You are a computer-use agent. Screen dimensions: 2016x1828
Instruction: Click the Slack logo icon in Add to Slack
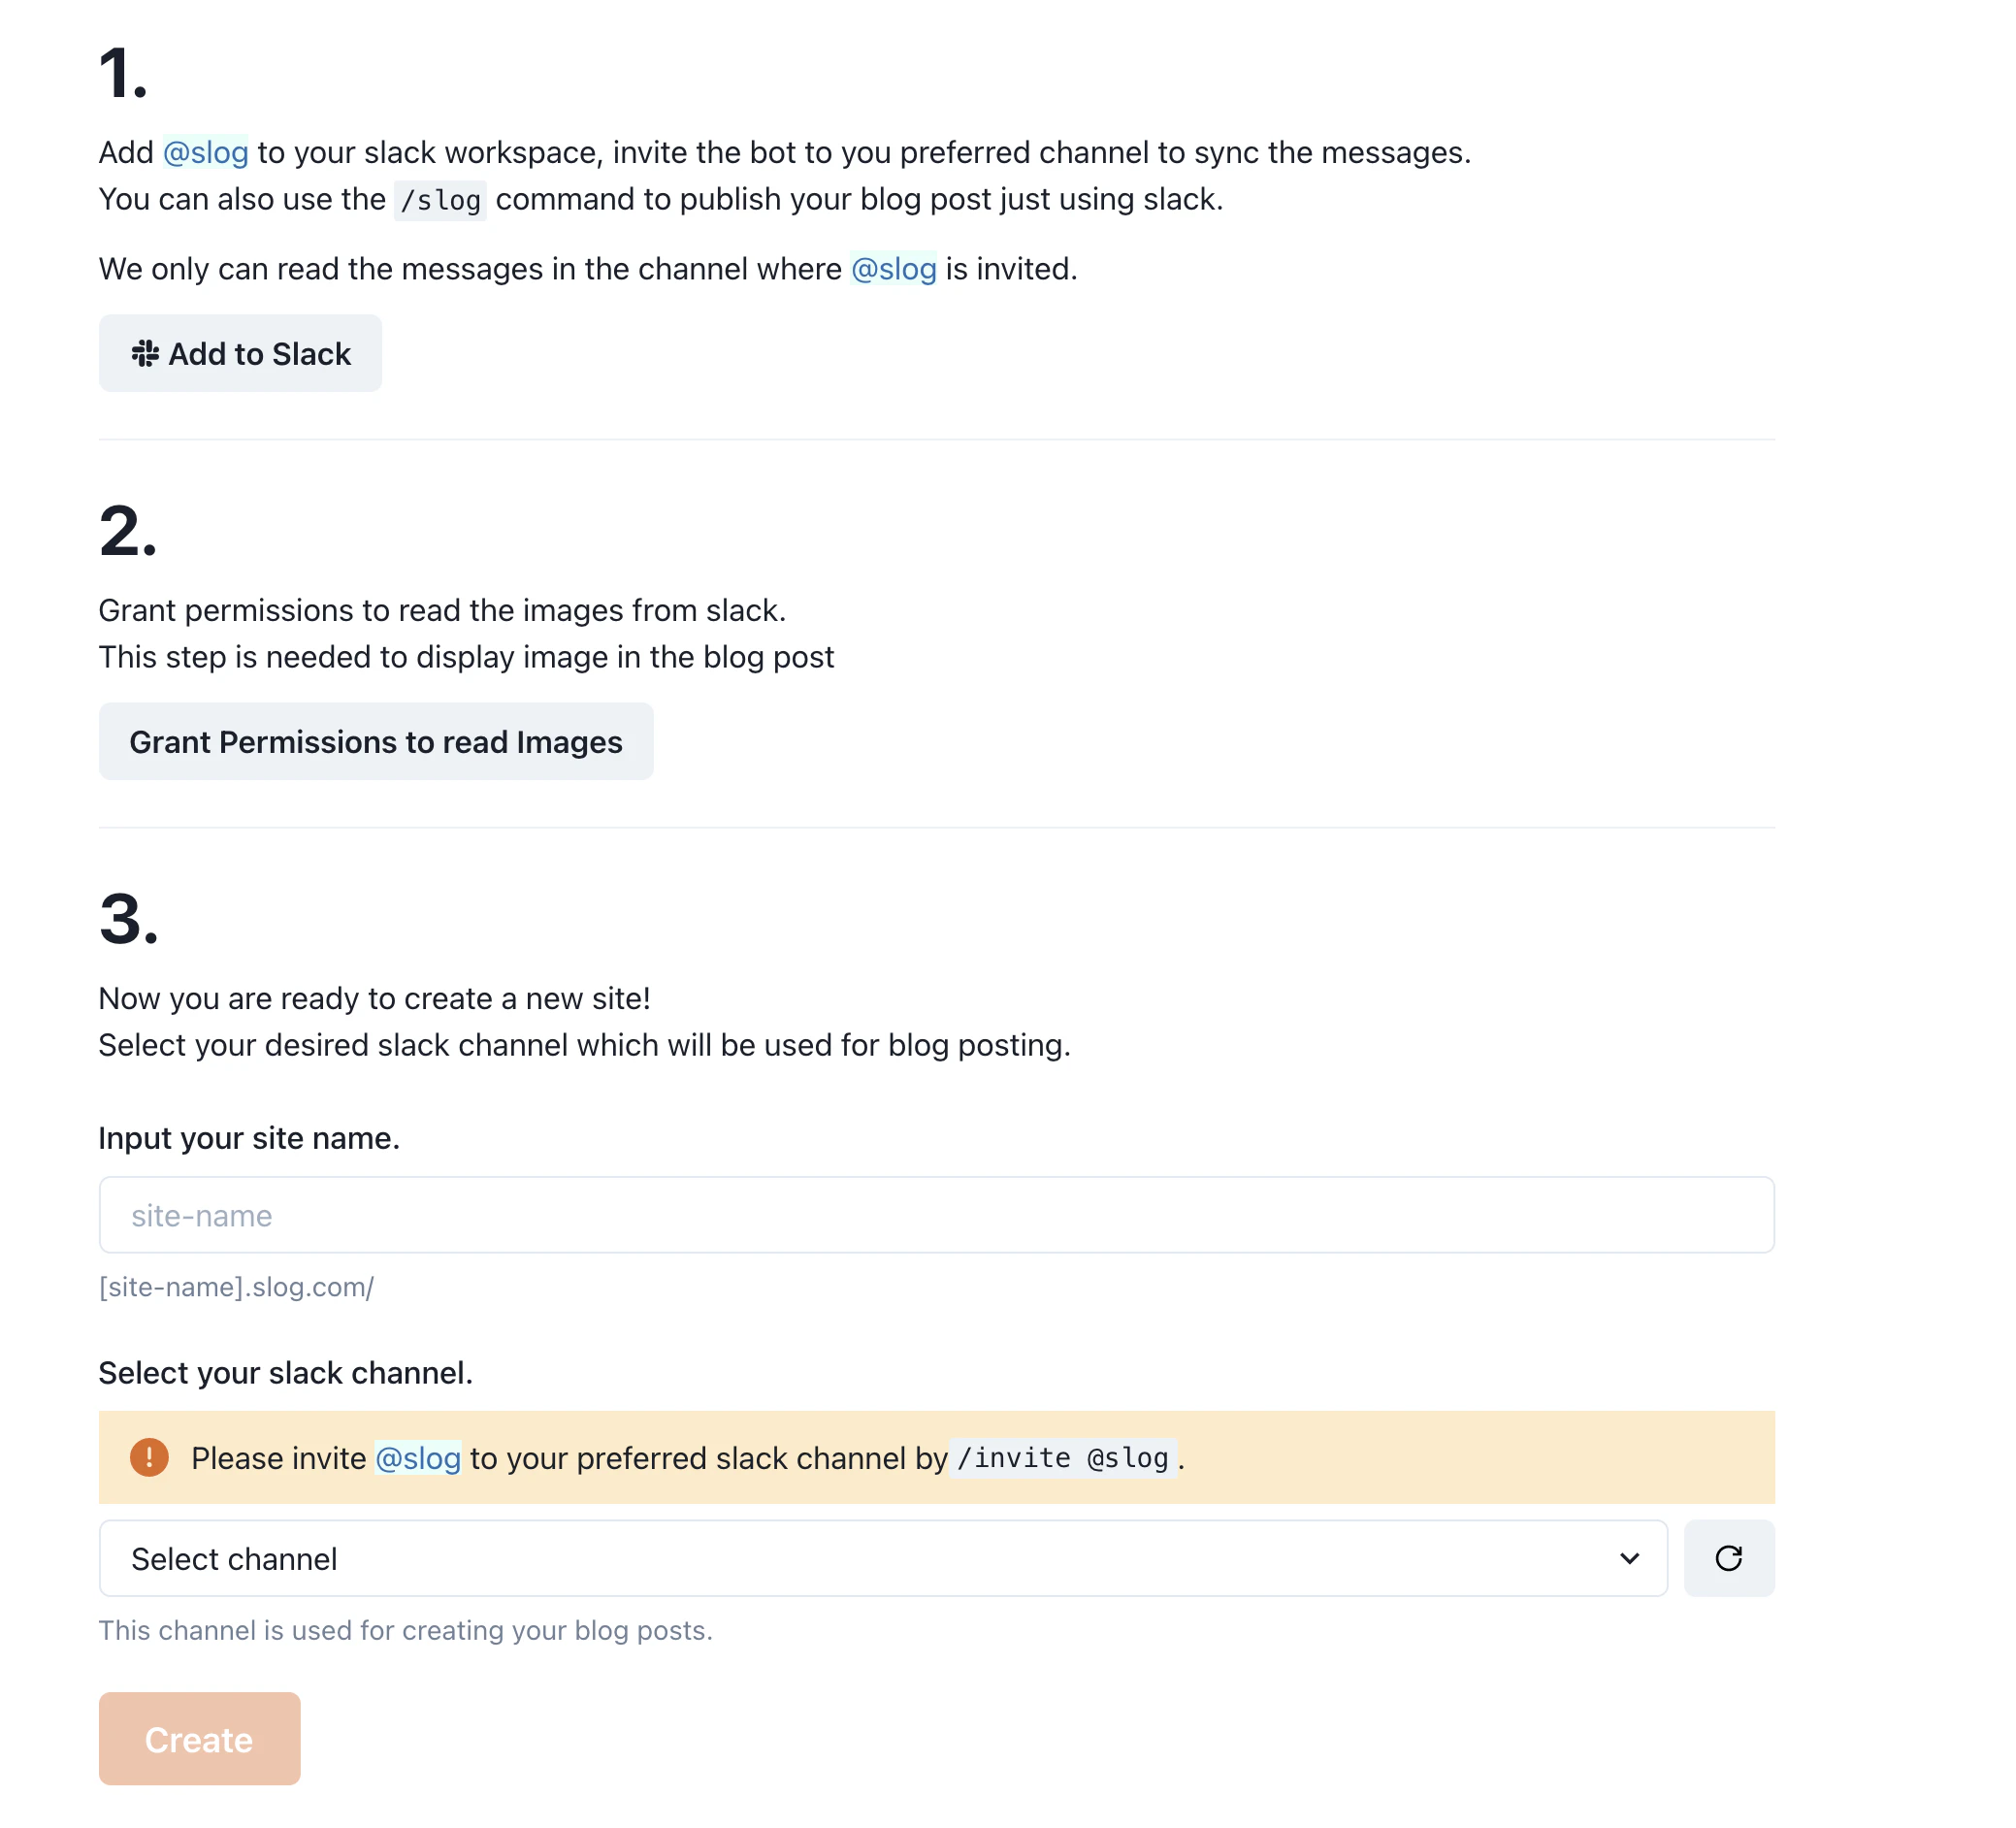pyautogui.click(x=145, y=354)
